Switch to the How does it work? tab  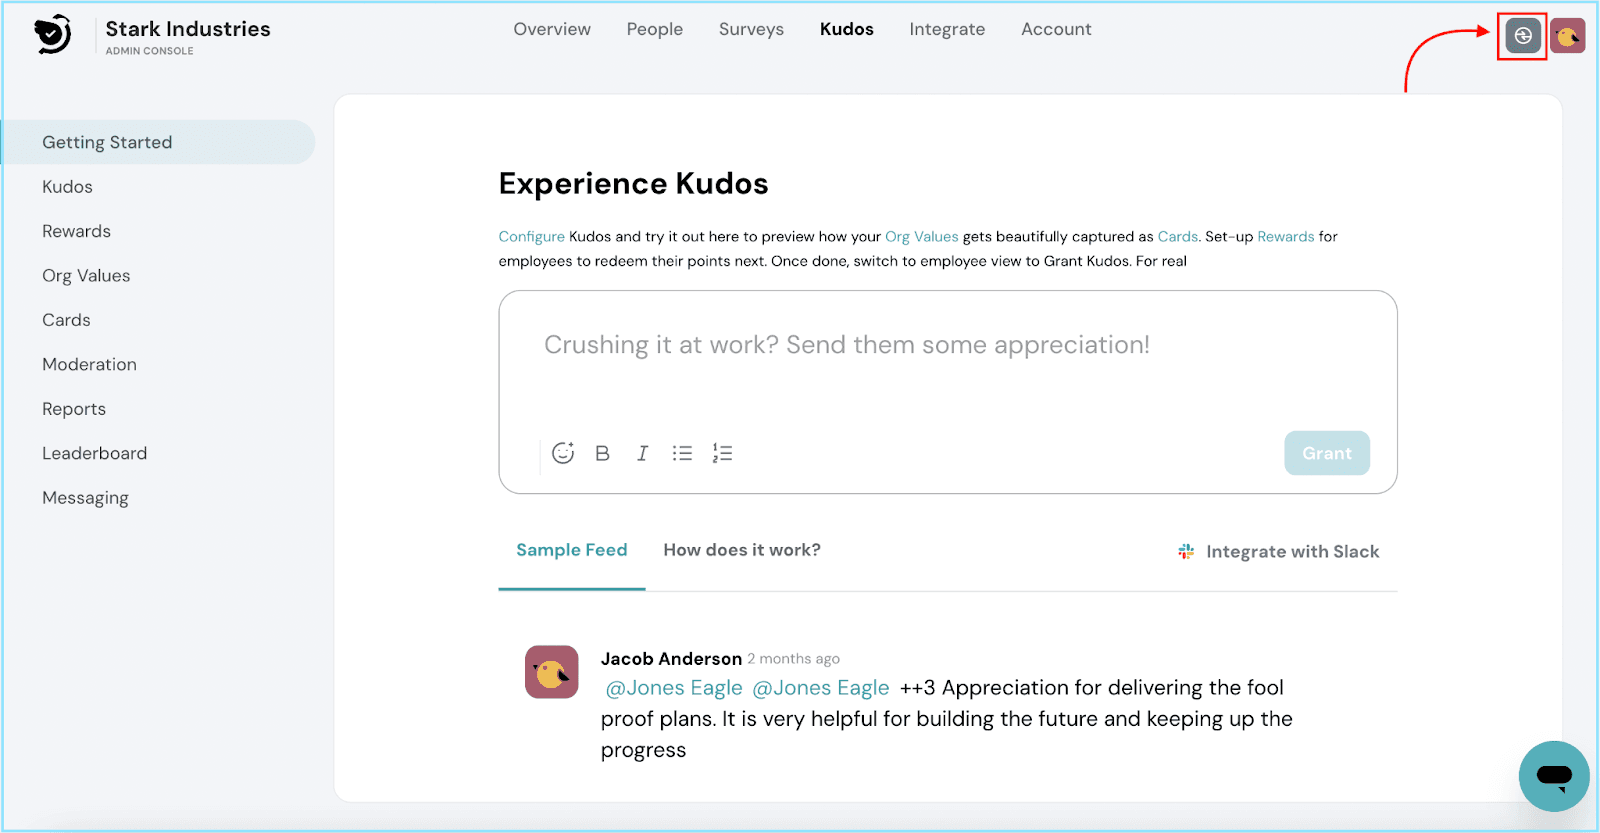pos(741,550)
